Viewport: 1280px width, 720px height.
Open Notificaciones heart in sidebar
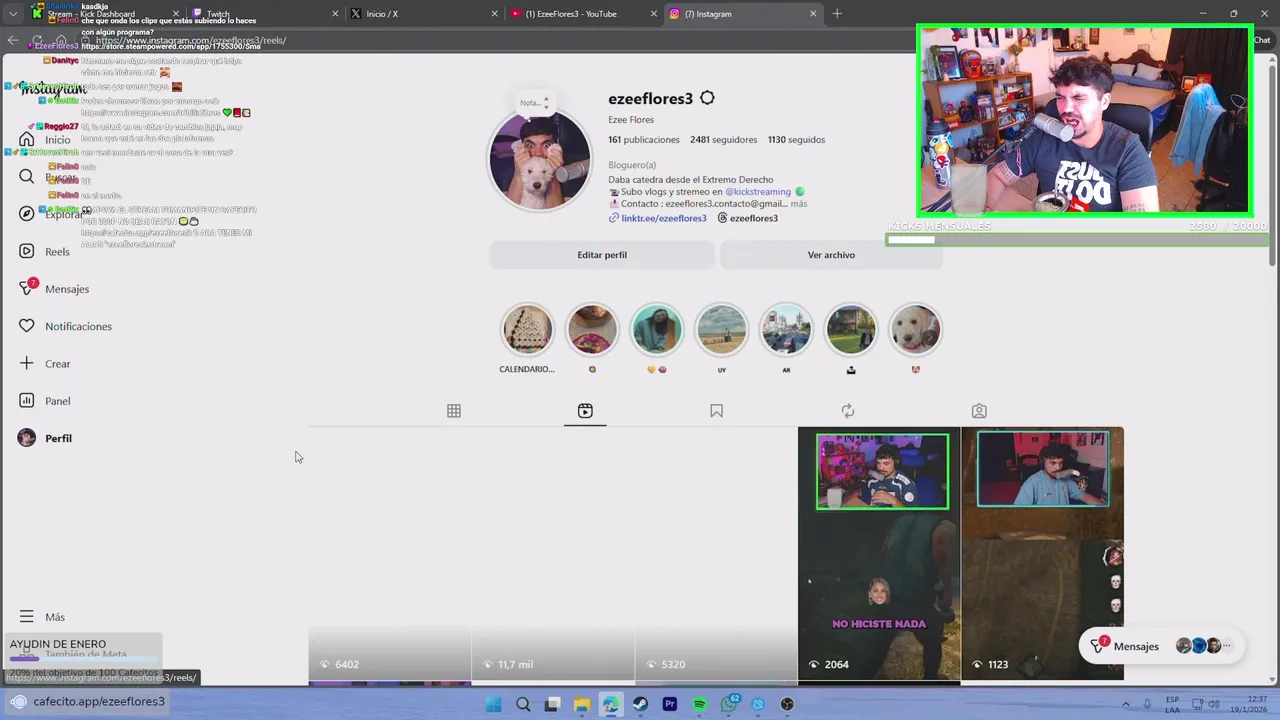point(65,326)
